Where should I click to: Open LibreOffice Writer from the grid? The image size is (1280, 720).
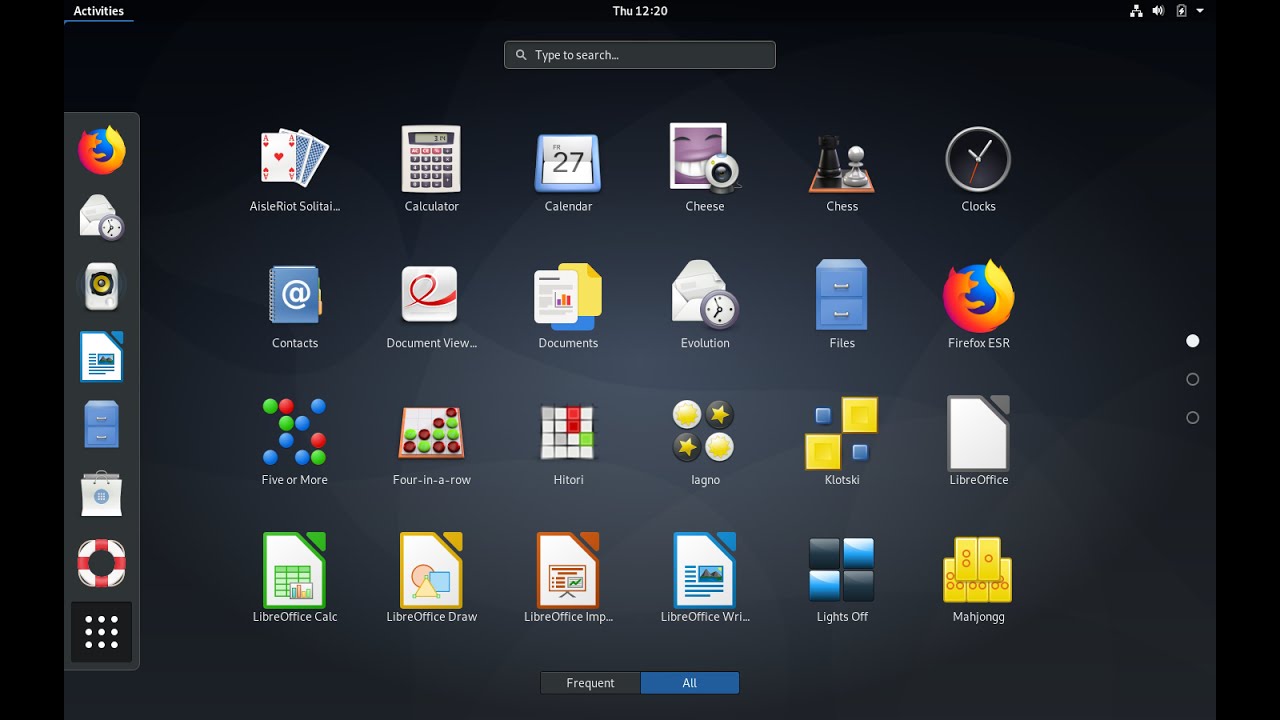click(705, 570)
